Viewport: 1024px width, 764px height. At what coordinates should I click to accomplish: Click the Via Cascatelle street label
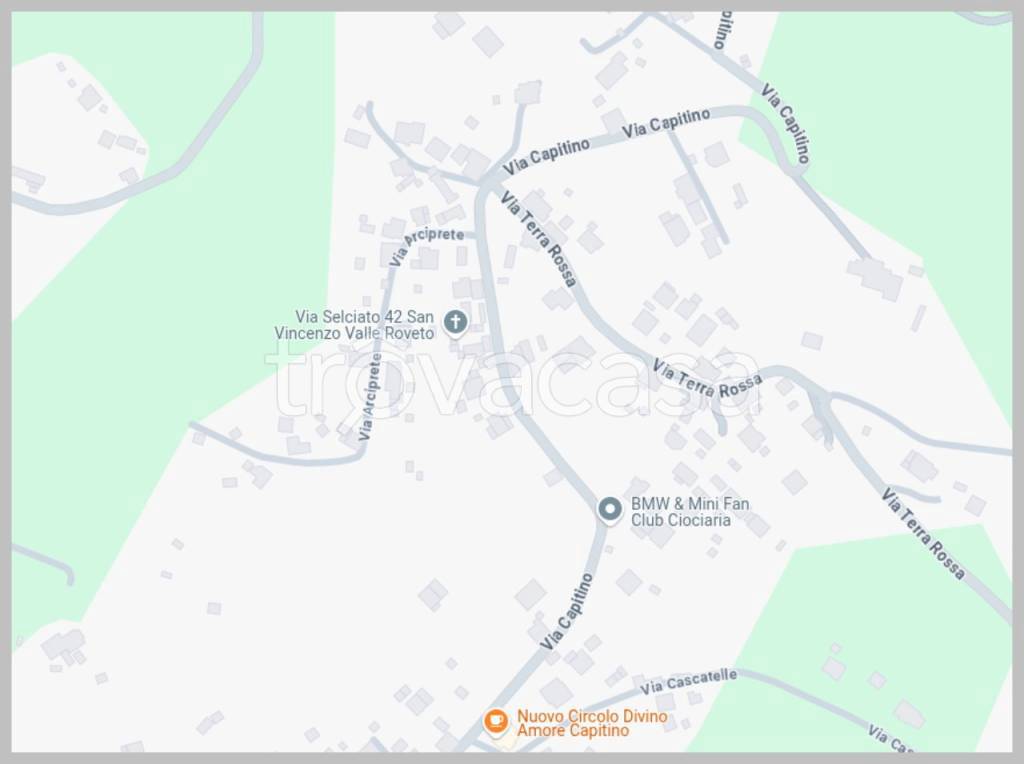point(688,682)
